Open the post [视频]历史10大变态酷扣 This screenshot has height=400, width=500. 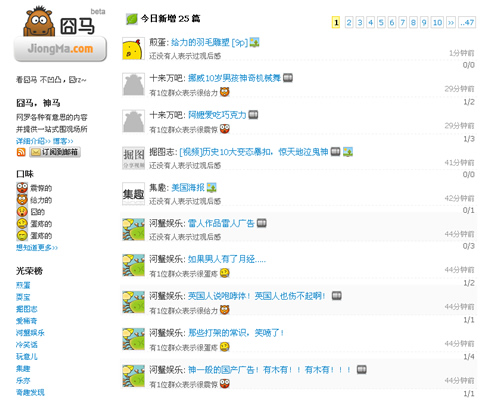click(x=254, y=152)
